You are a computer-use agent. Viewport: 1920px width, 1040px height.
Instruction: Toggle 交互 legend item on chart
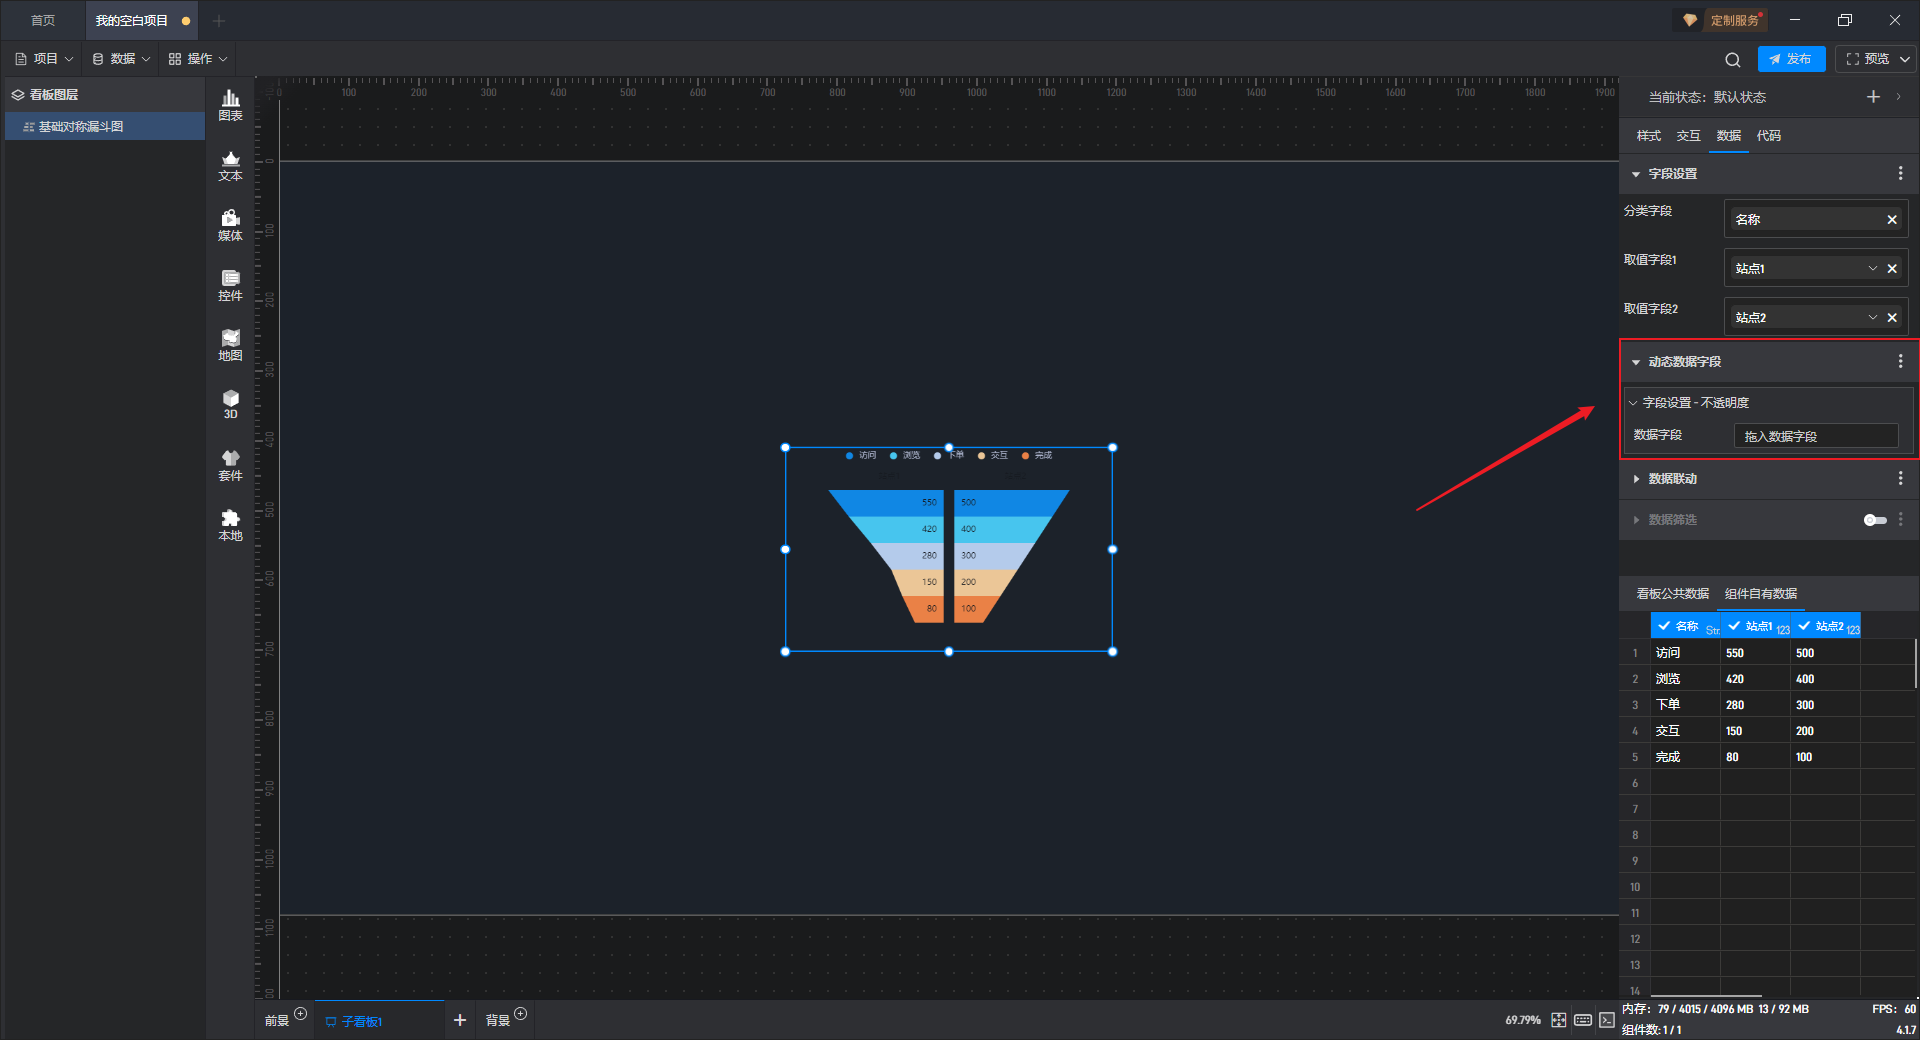[993, 455]
